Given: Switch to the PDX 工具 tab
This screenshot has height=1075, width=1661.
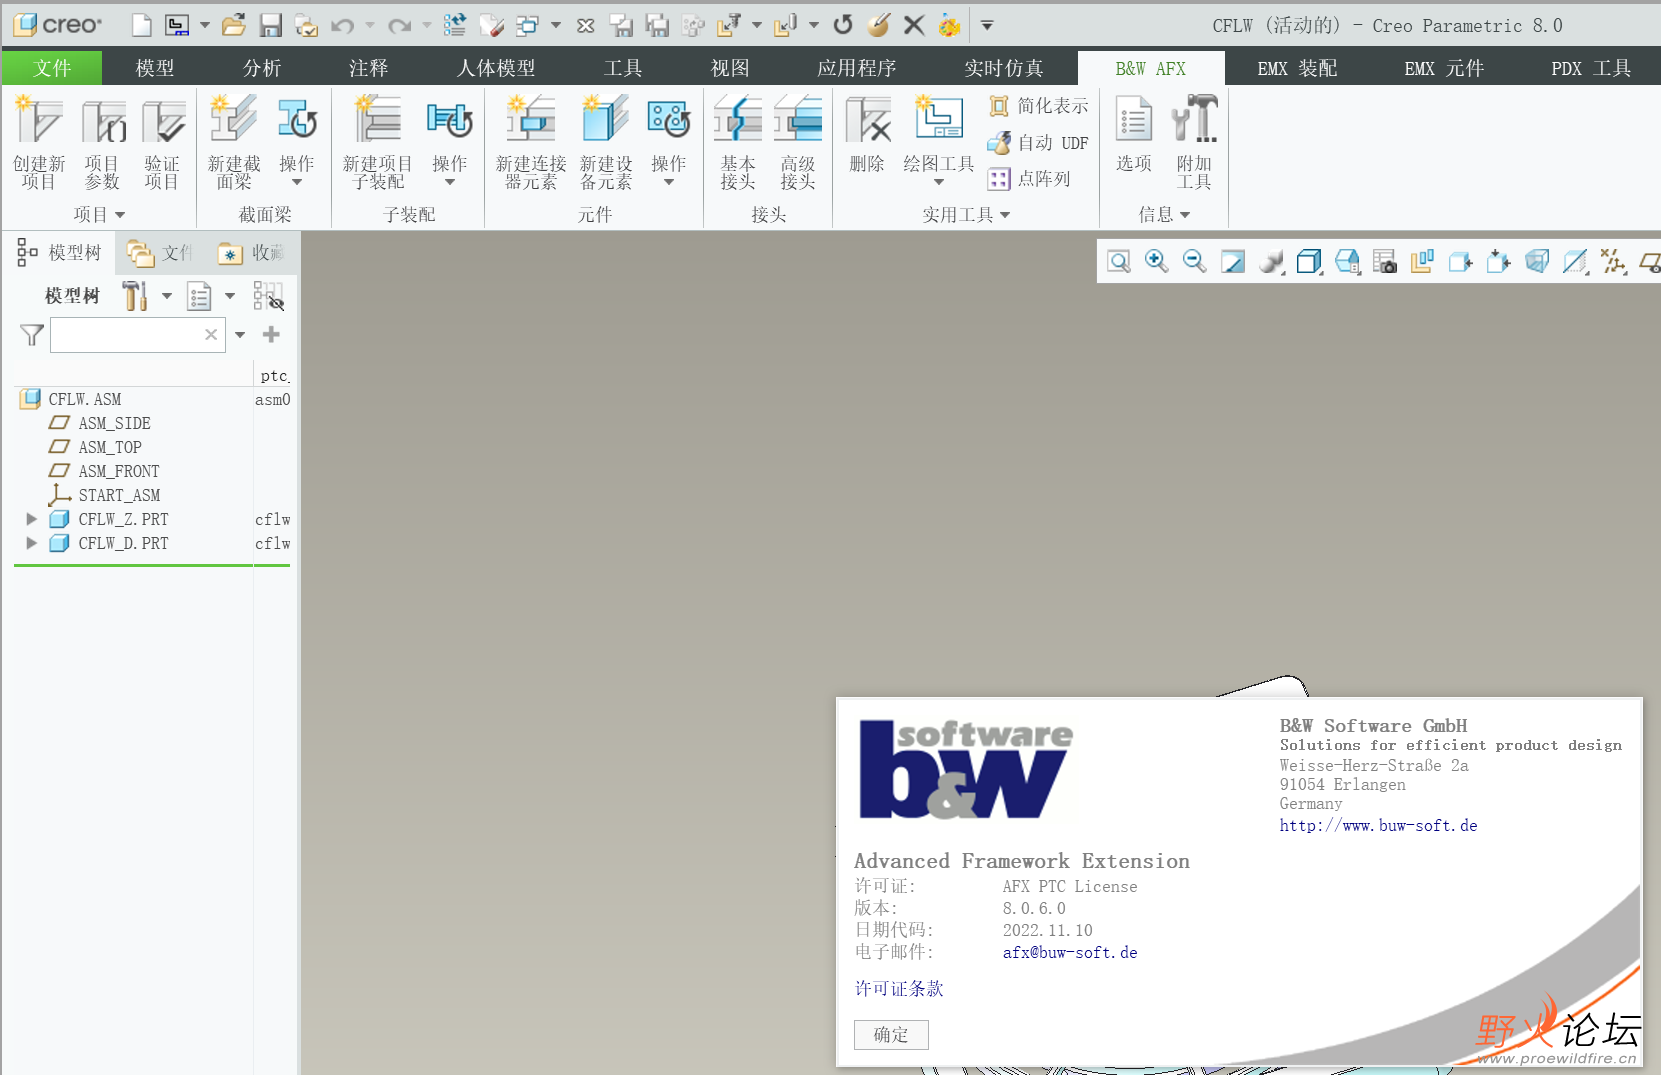Looking at the screenshot, I should 1591,68.
